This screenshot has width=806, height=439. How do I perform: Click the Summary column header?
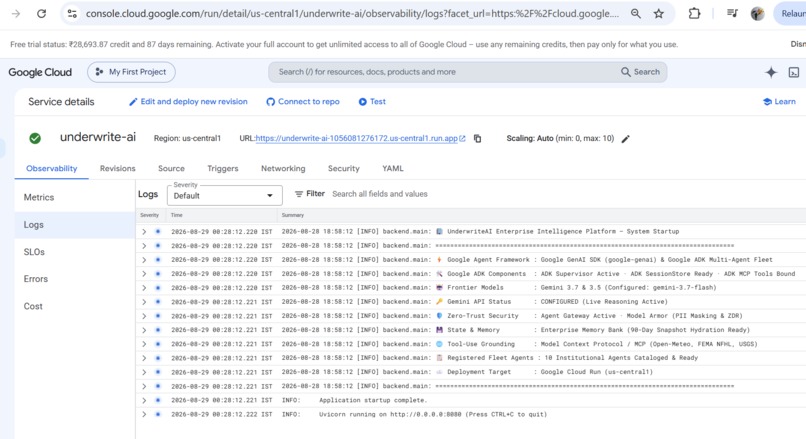point(292,215)
